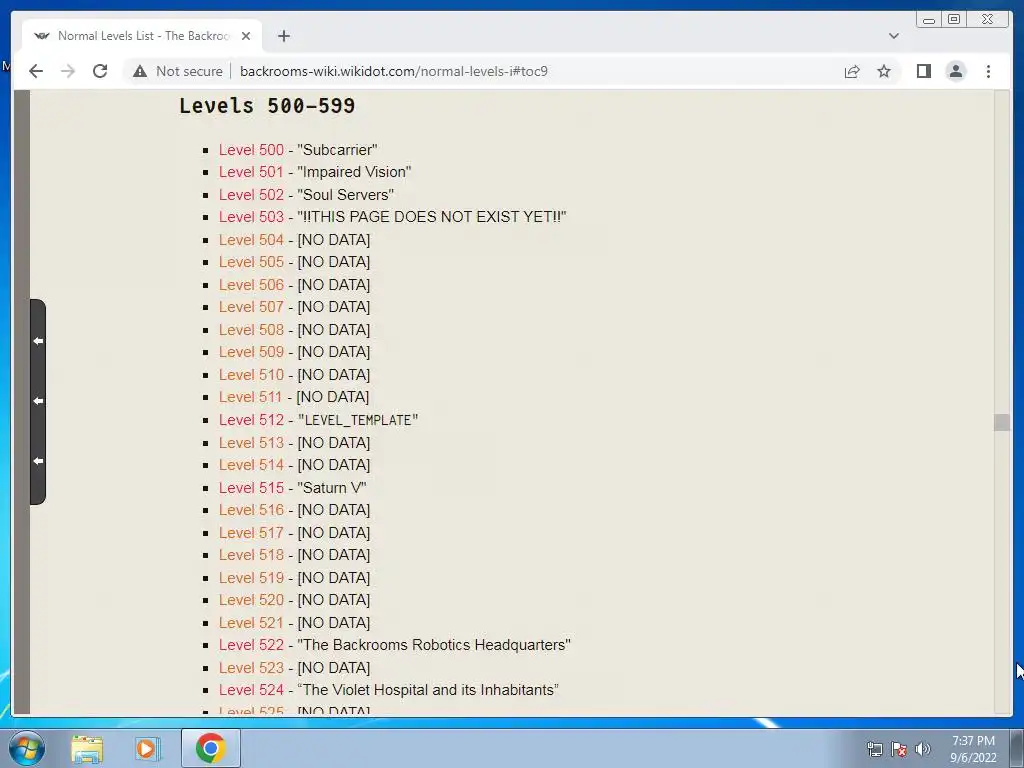Screen dimensions: 1024x768
Task: Open a new tab with plus button
Action: (x=283, y=36)
